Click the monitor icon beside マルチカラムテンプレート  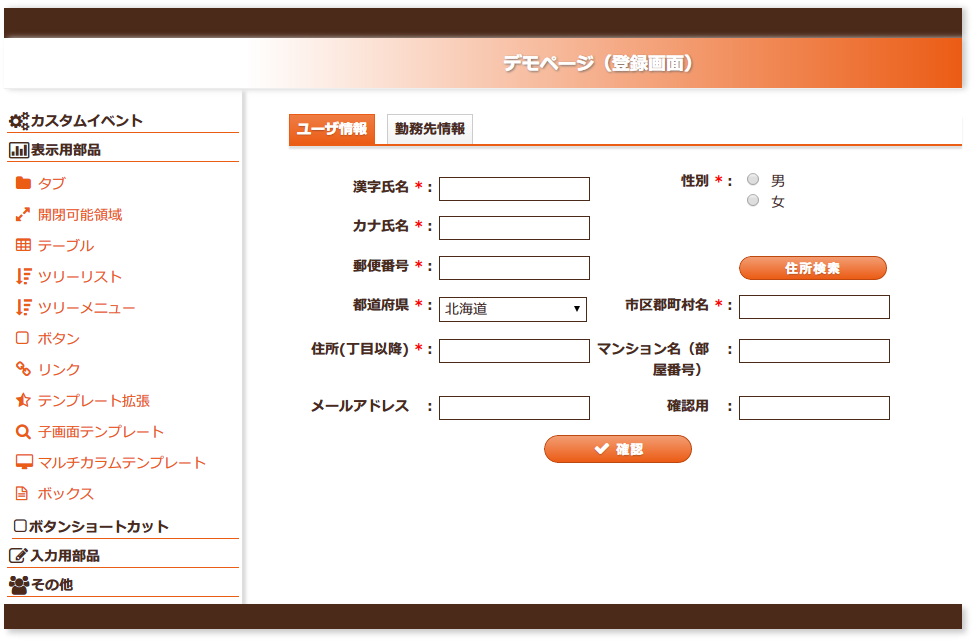24,462
